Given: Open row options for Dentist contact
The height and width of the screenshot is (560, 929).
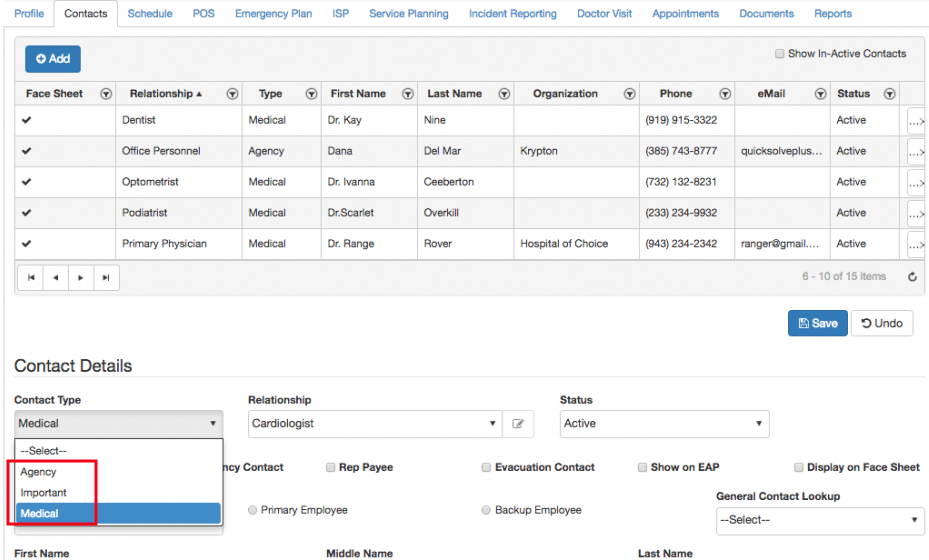Looking at the screenshot, I should click(916, 121).
